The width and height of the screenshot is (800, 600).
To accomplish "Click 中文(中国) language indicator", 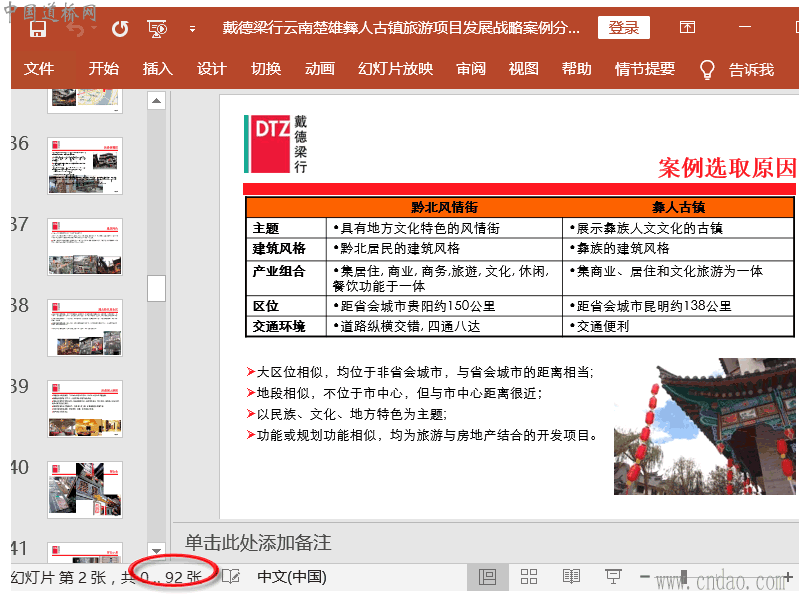I will pyautogui.click(x=292, y=577).
